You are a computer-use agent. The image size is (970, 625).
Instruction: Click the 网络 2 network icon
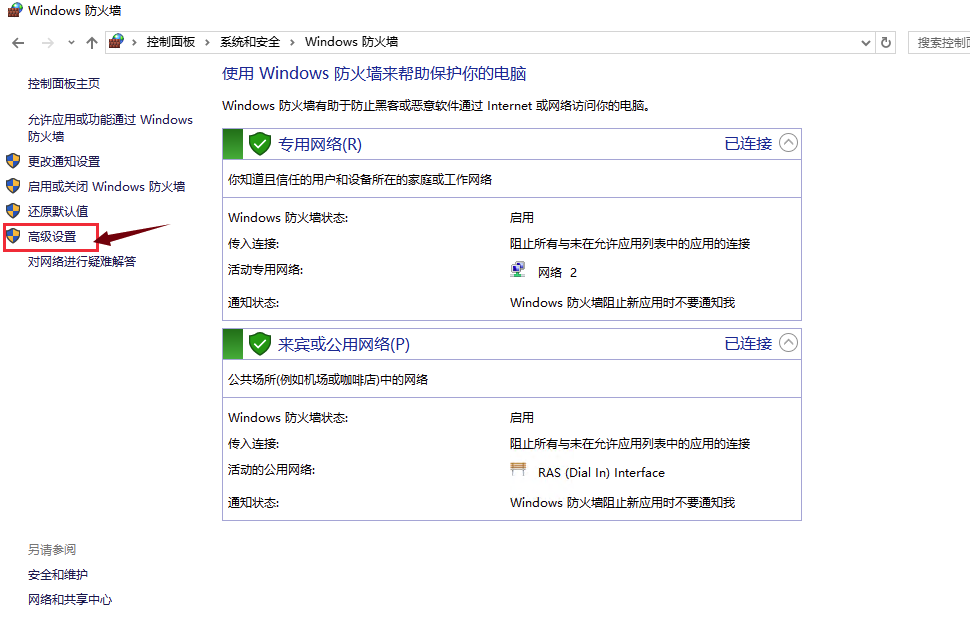(518, 271)
